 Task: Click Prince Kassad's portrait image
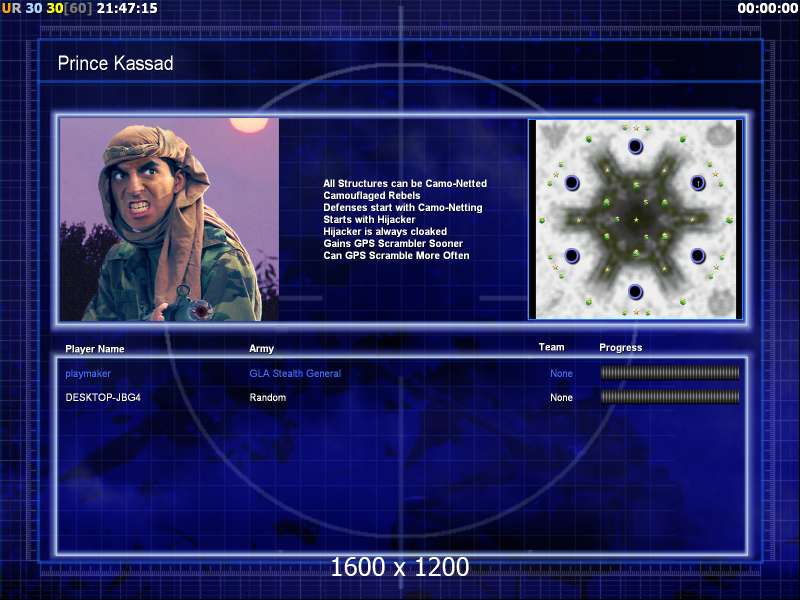(x=169, y=219)
